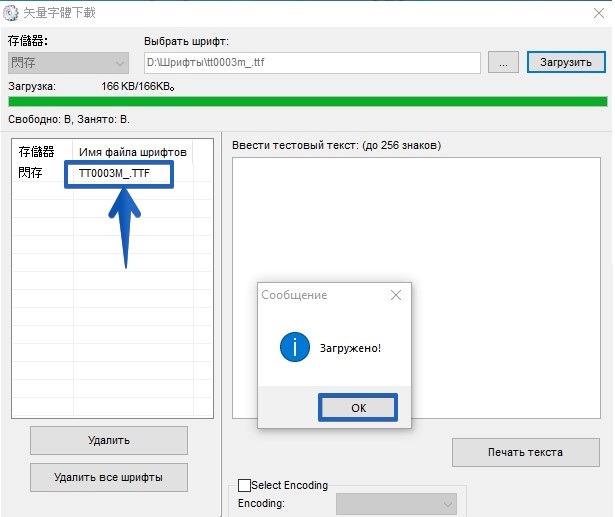Click the 存儲器 column header in the font list

(37, 152)
